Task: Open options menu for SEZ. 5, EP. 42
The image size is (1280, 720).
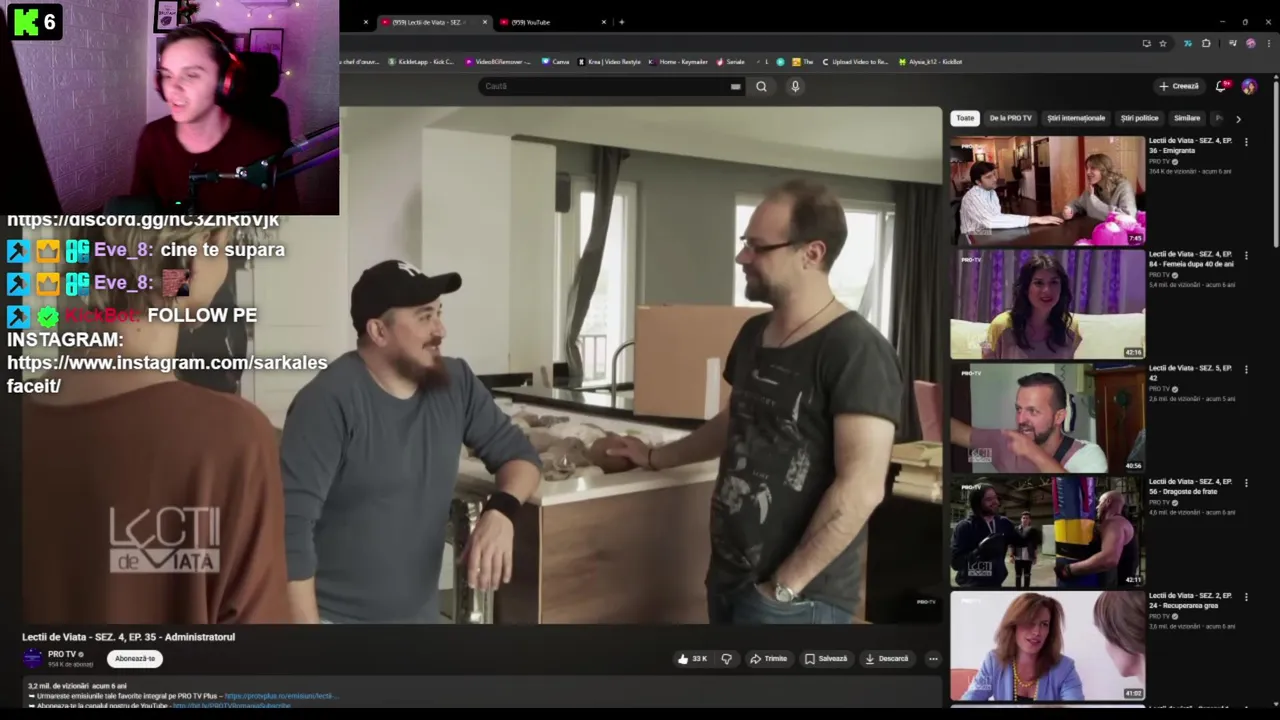Action: pos(1246,369)
